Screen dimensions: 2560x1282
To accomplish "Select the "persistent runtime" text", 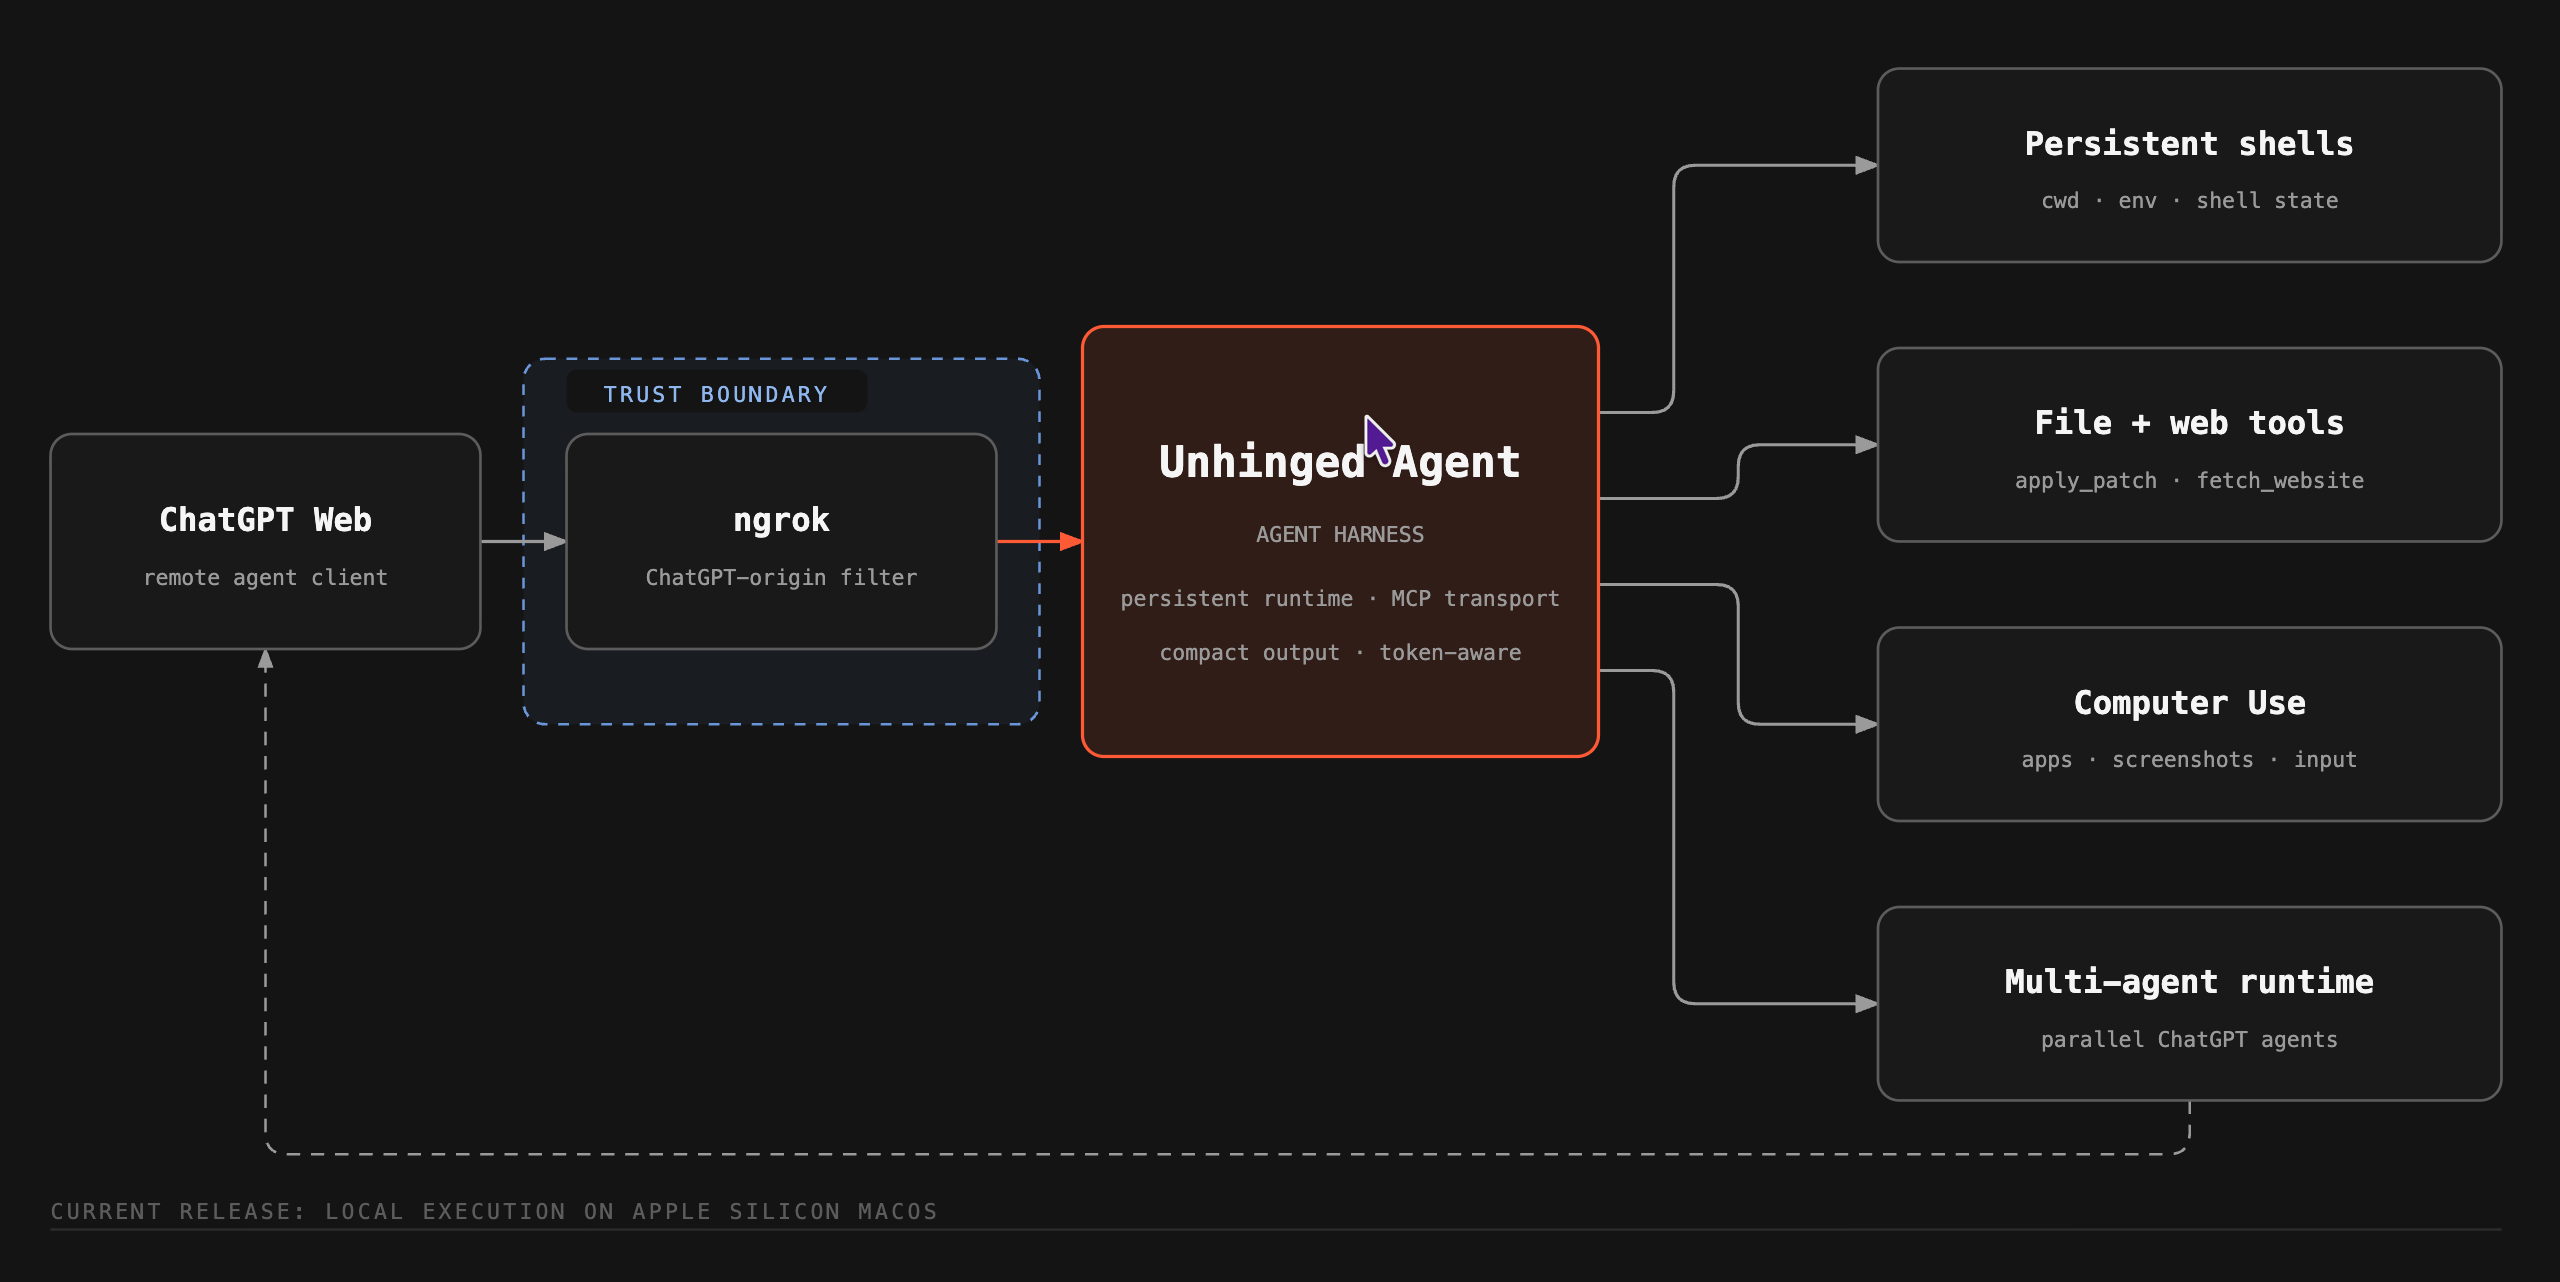I will click(1236, 599).
